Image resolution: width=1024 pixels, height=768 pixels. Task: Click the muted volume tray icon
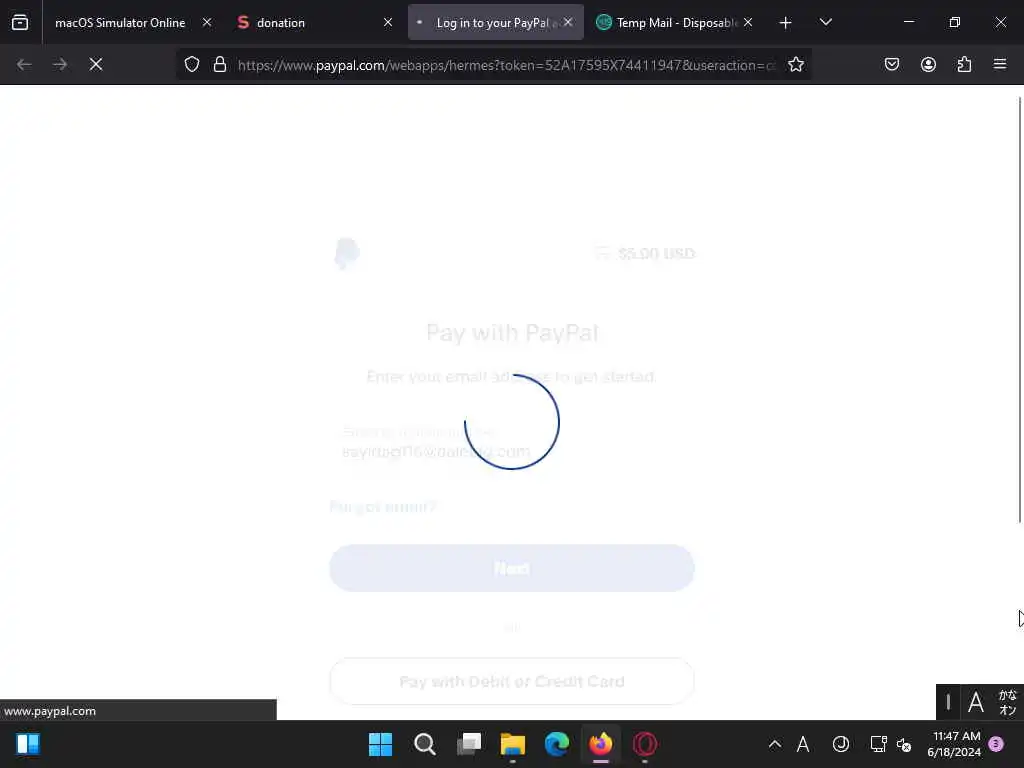click(904, 744)
